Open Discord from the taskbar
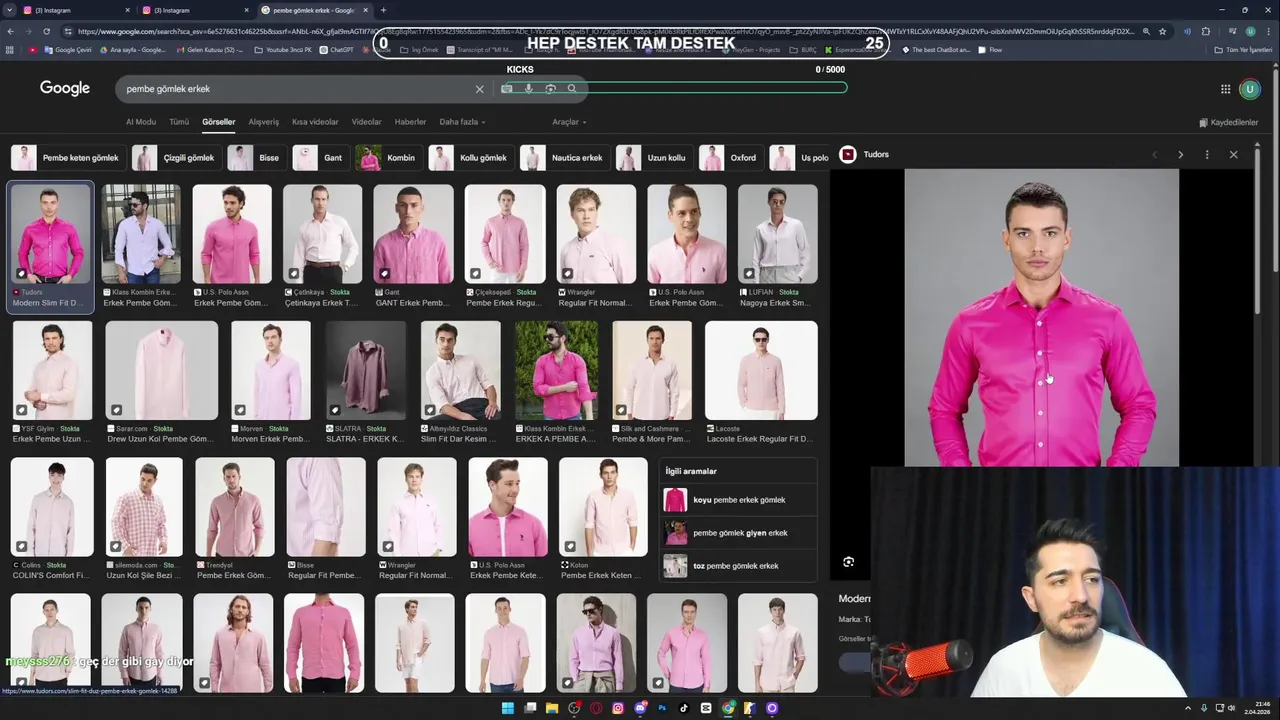This screenshot has width=1280, height=720. (x=640, y=708)
